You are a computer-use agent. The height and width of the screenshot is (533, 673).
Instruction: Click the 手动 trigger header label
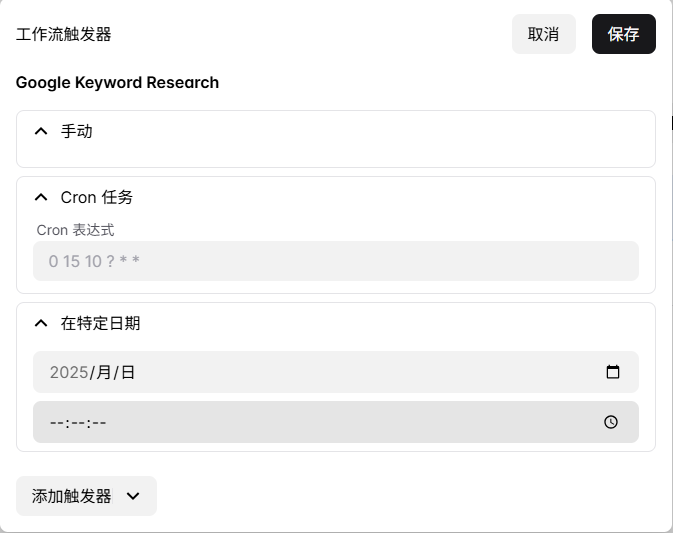coord(77,131)
